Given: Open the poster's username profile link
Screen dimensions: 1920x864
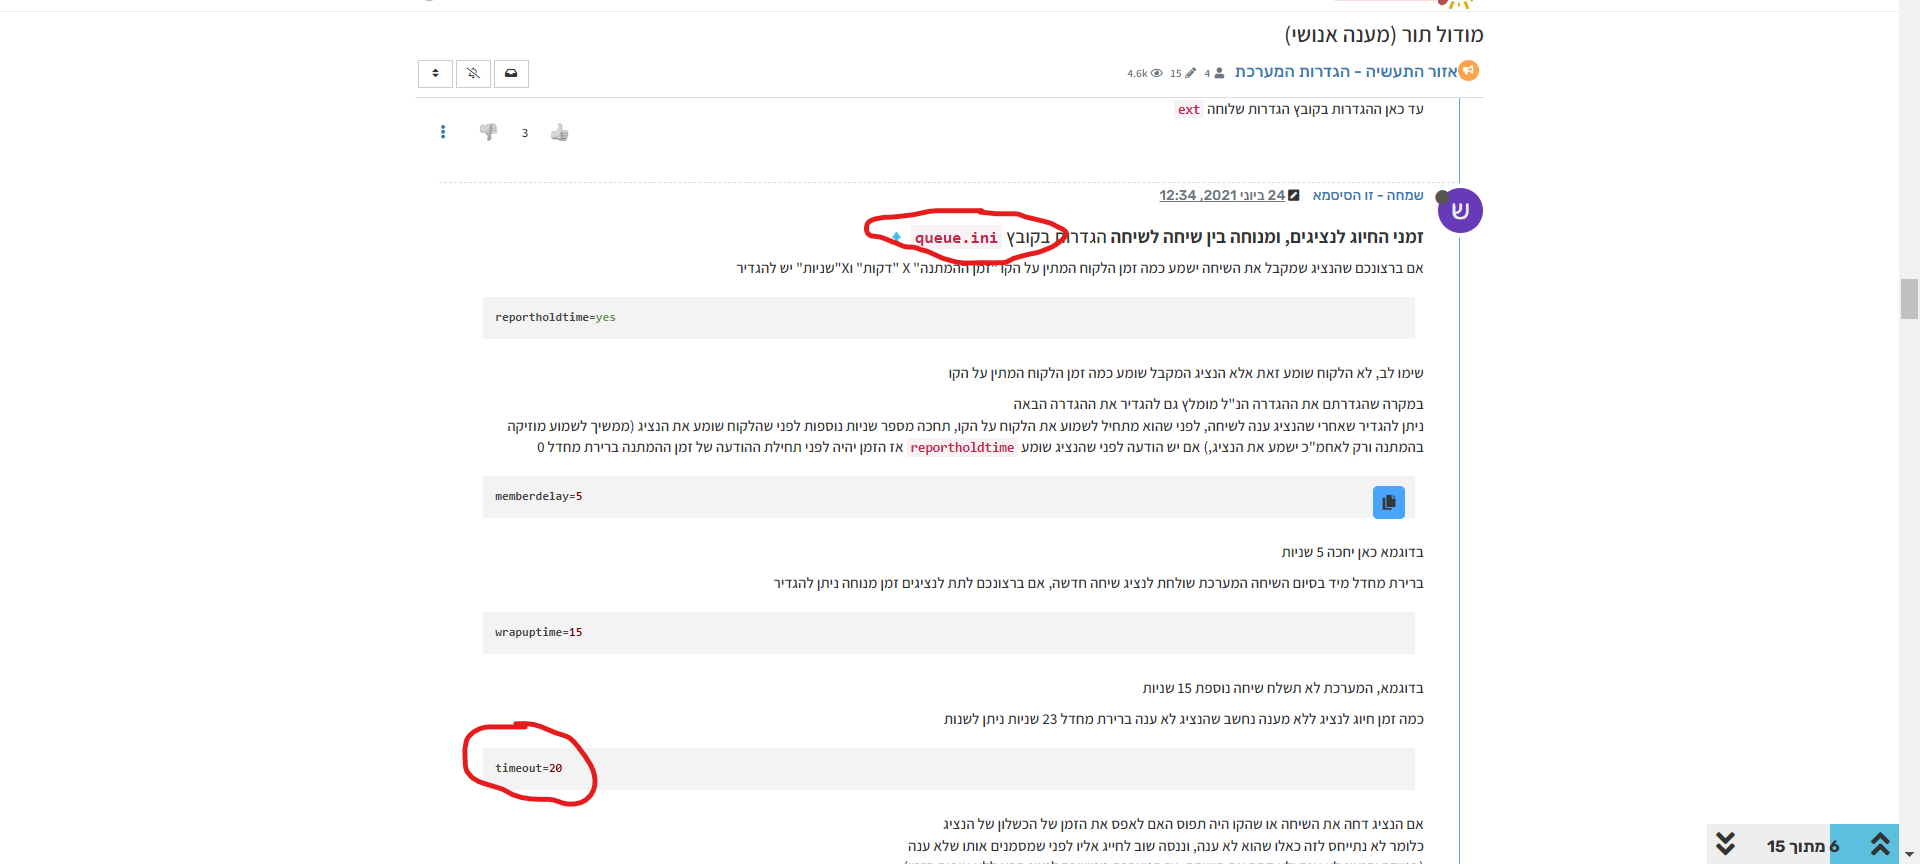Looking at the screenshot, I should click(x=1367, y=195).
